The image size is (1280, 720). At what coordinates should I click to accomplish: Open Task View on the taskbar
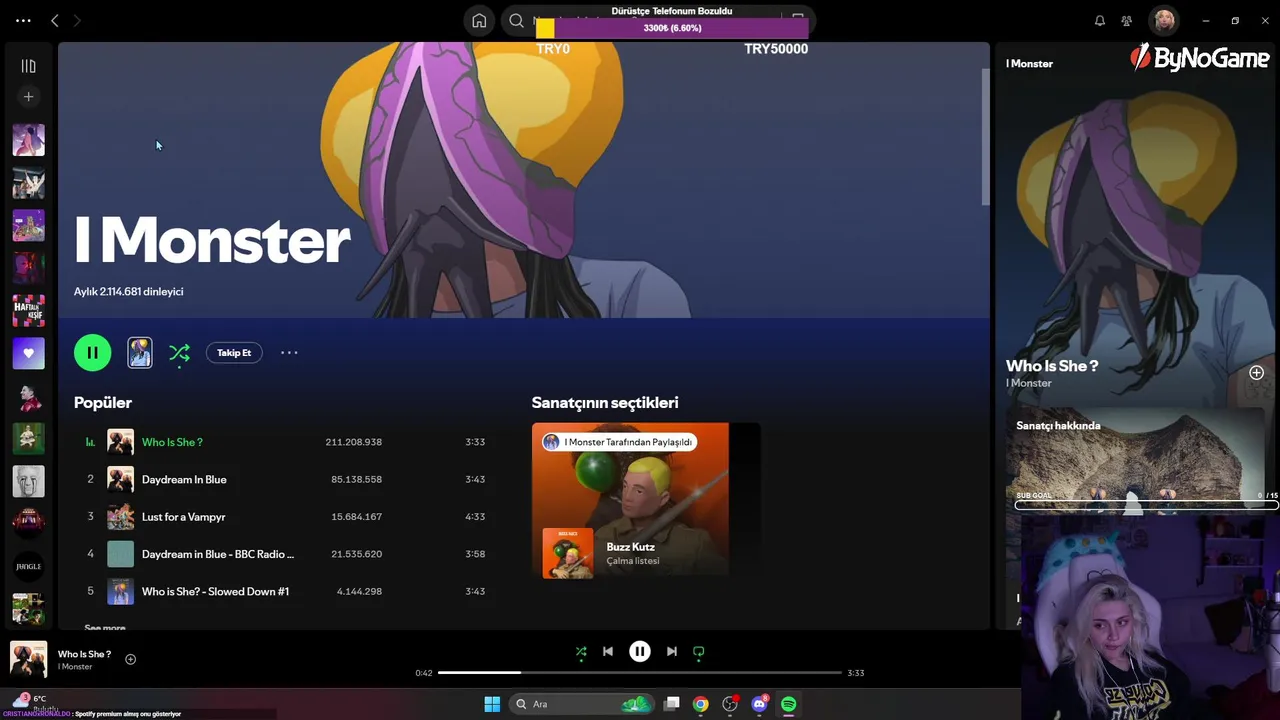[672, 704]
